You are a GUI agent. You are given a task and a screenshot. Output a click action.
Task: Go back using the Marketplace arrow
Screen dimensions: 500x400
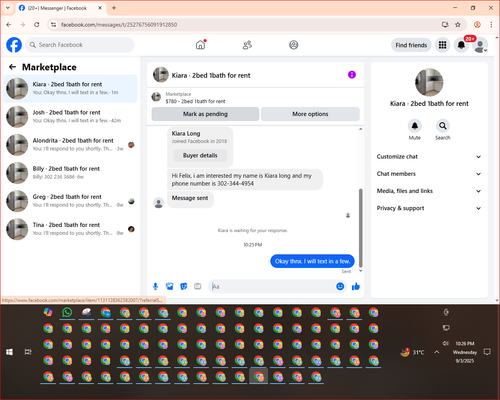coord(12,67)
